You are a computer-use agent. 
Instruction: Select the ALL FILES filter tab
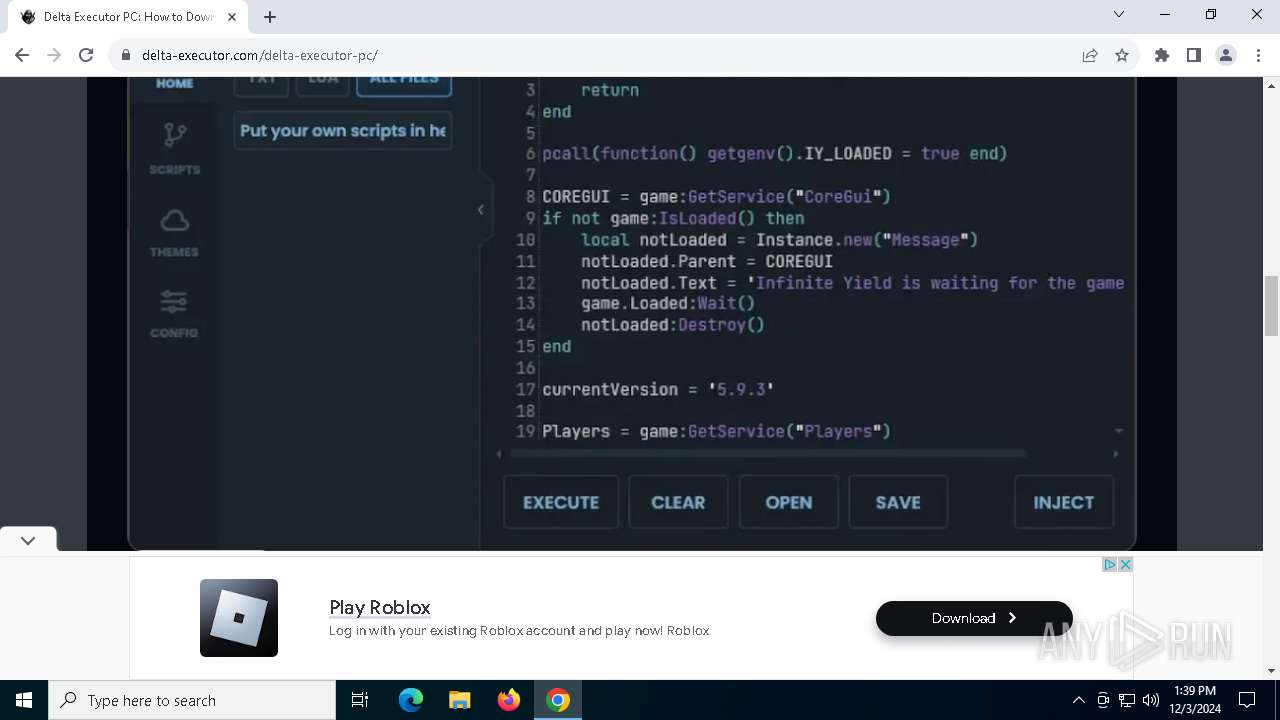[404, 84]
